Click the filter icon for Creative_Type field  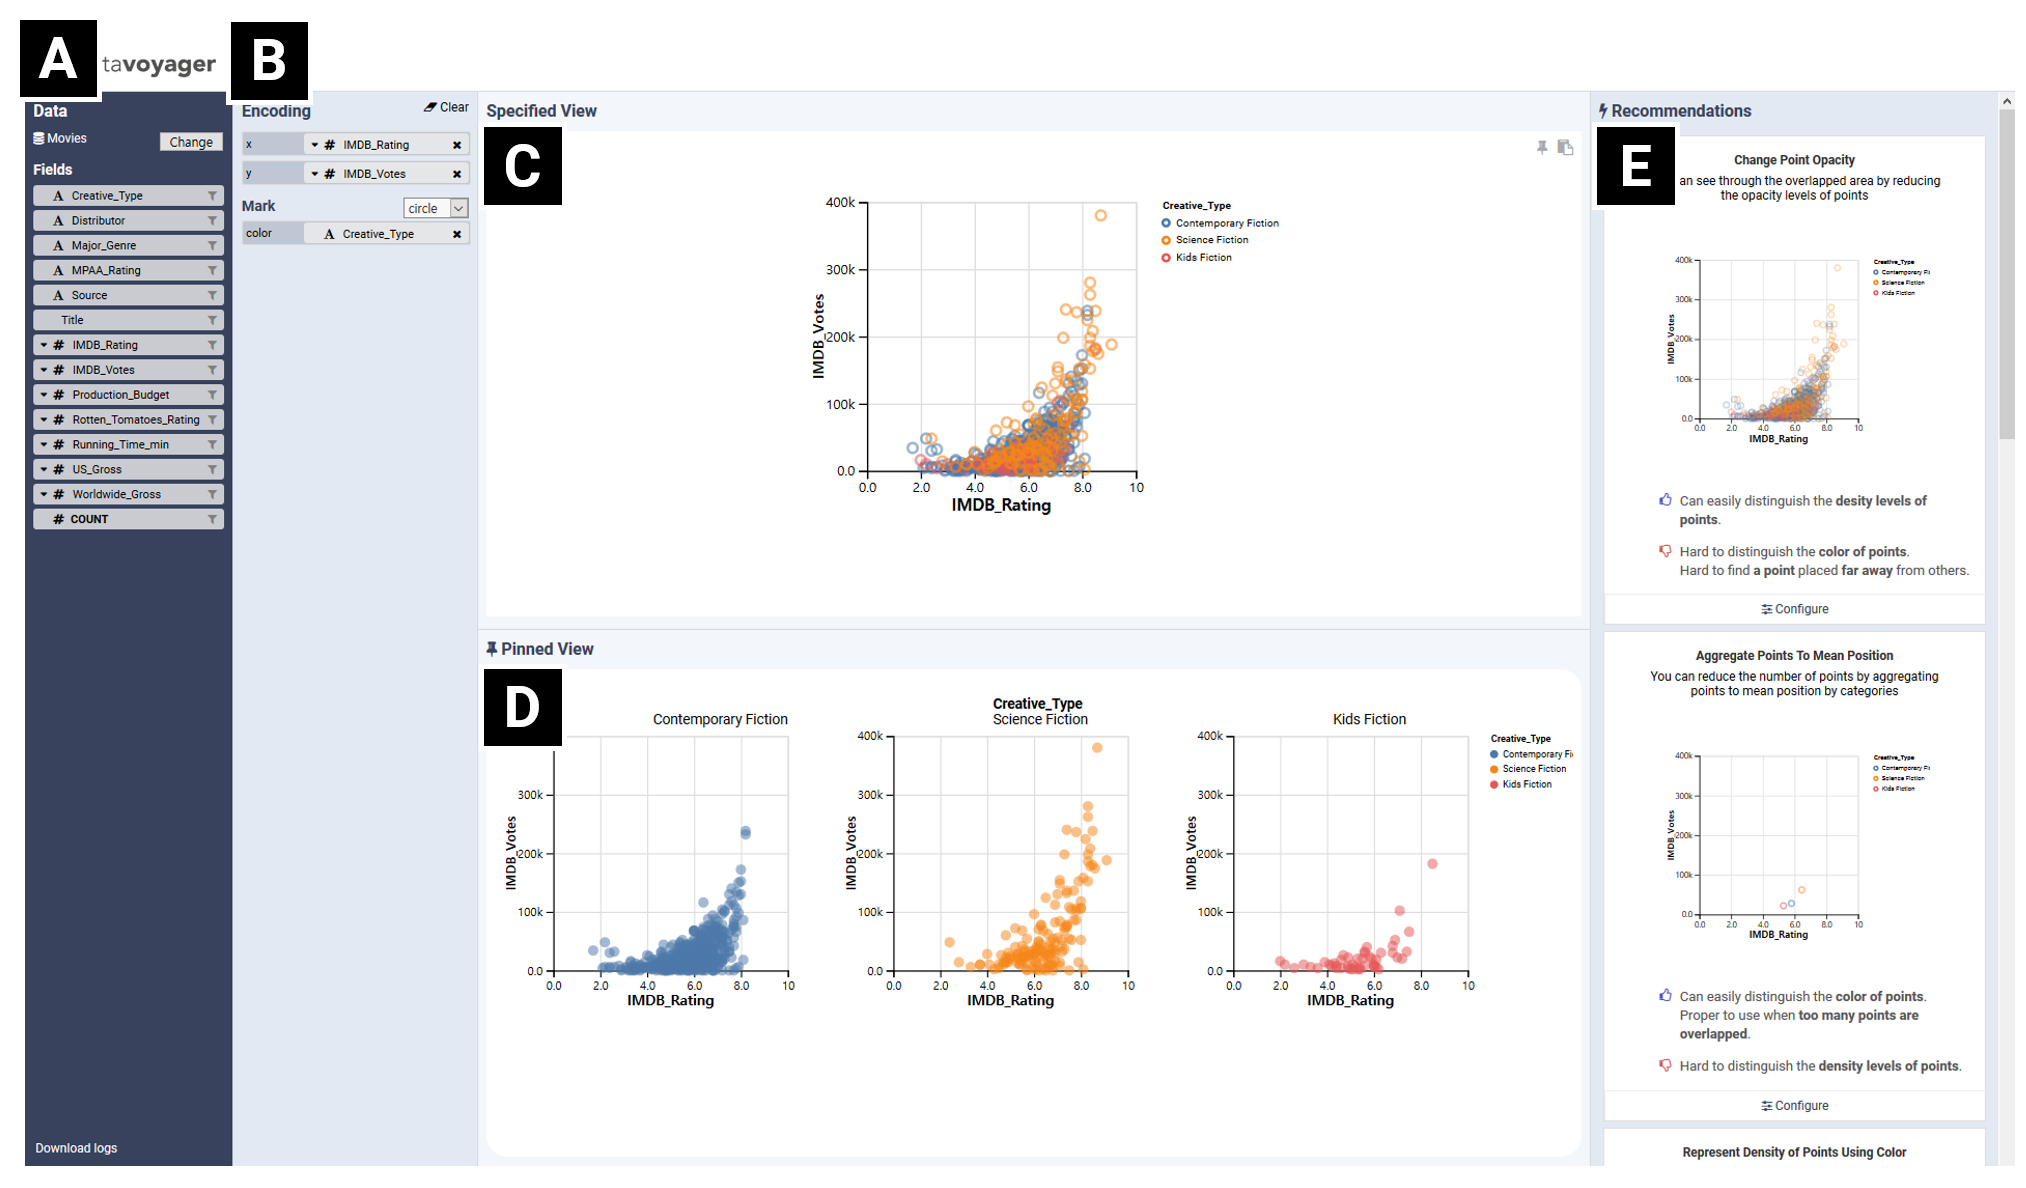click(212, 196)
